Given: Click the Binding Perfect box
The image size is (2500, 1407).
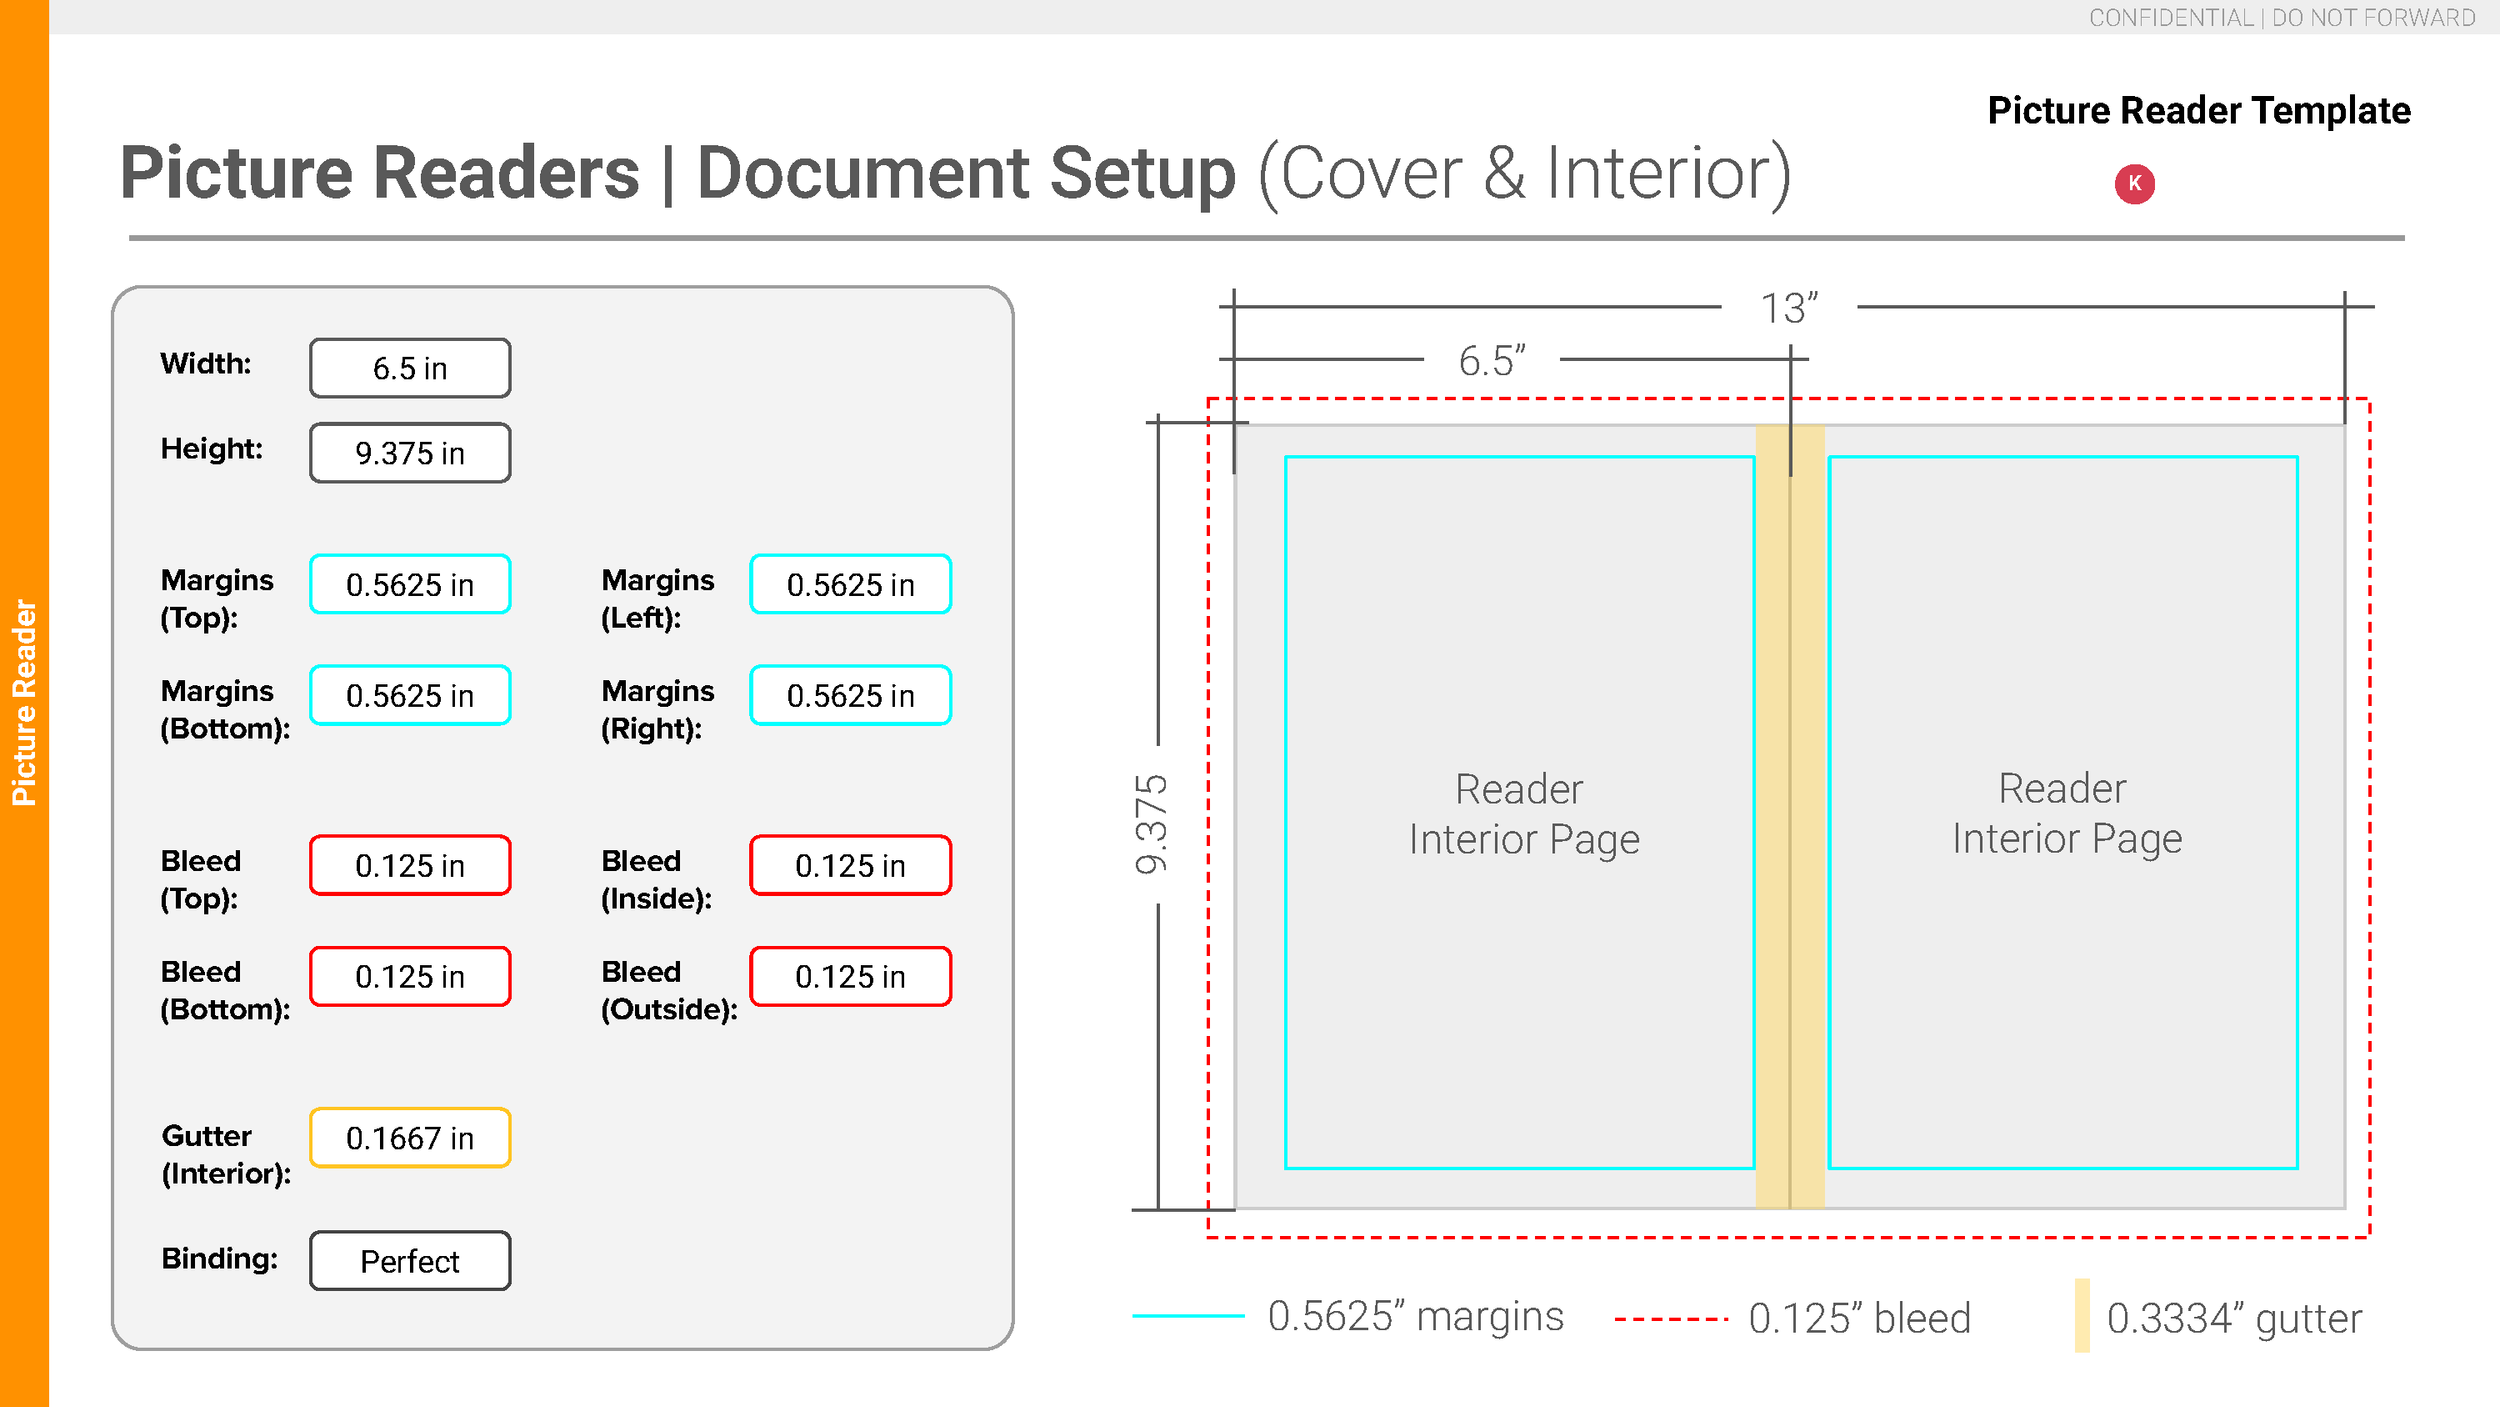Looking at the screenshot, I should pos(410,1261).
